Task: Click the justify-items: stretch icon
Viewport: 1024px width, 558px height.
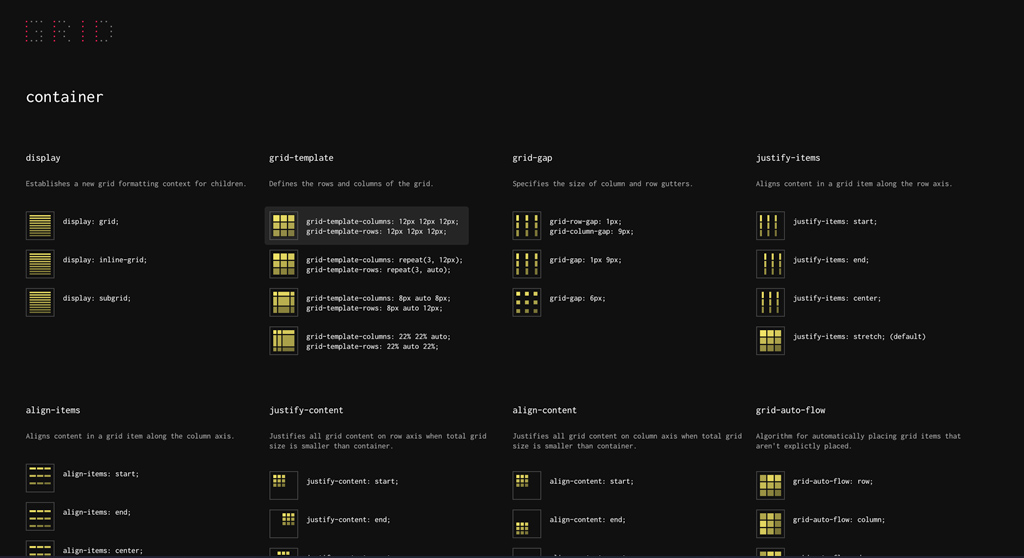Action: pyautogui.click(x=770, y=341)
